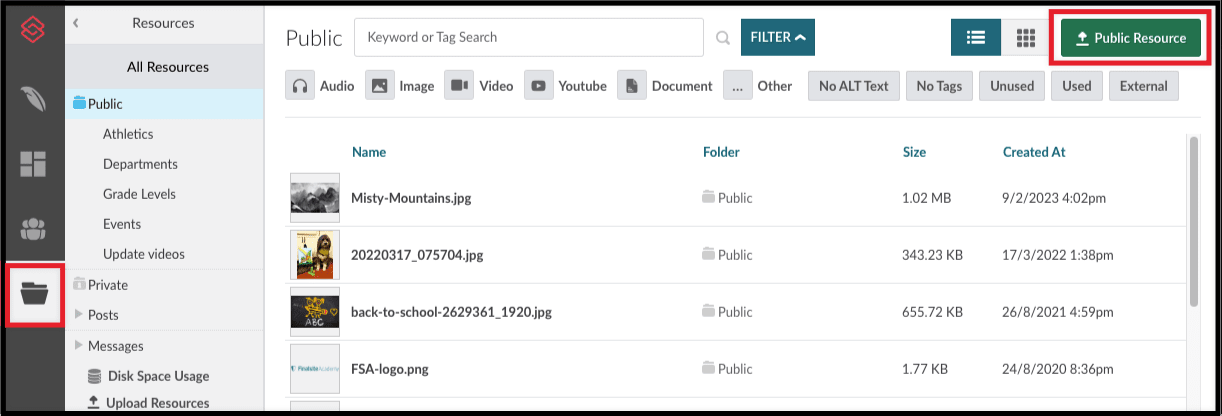Filter by Other ellipsis icon
1222x416 pixels.
tap(737, 85)
